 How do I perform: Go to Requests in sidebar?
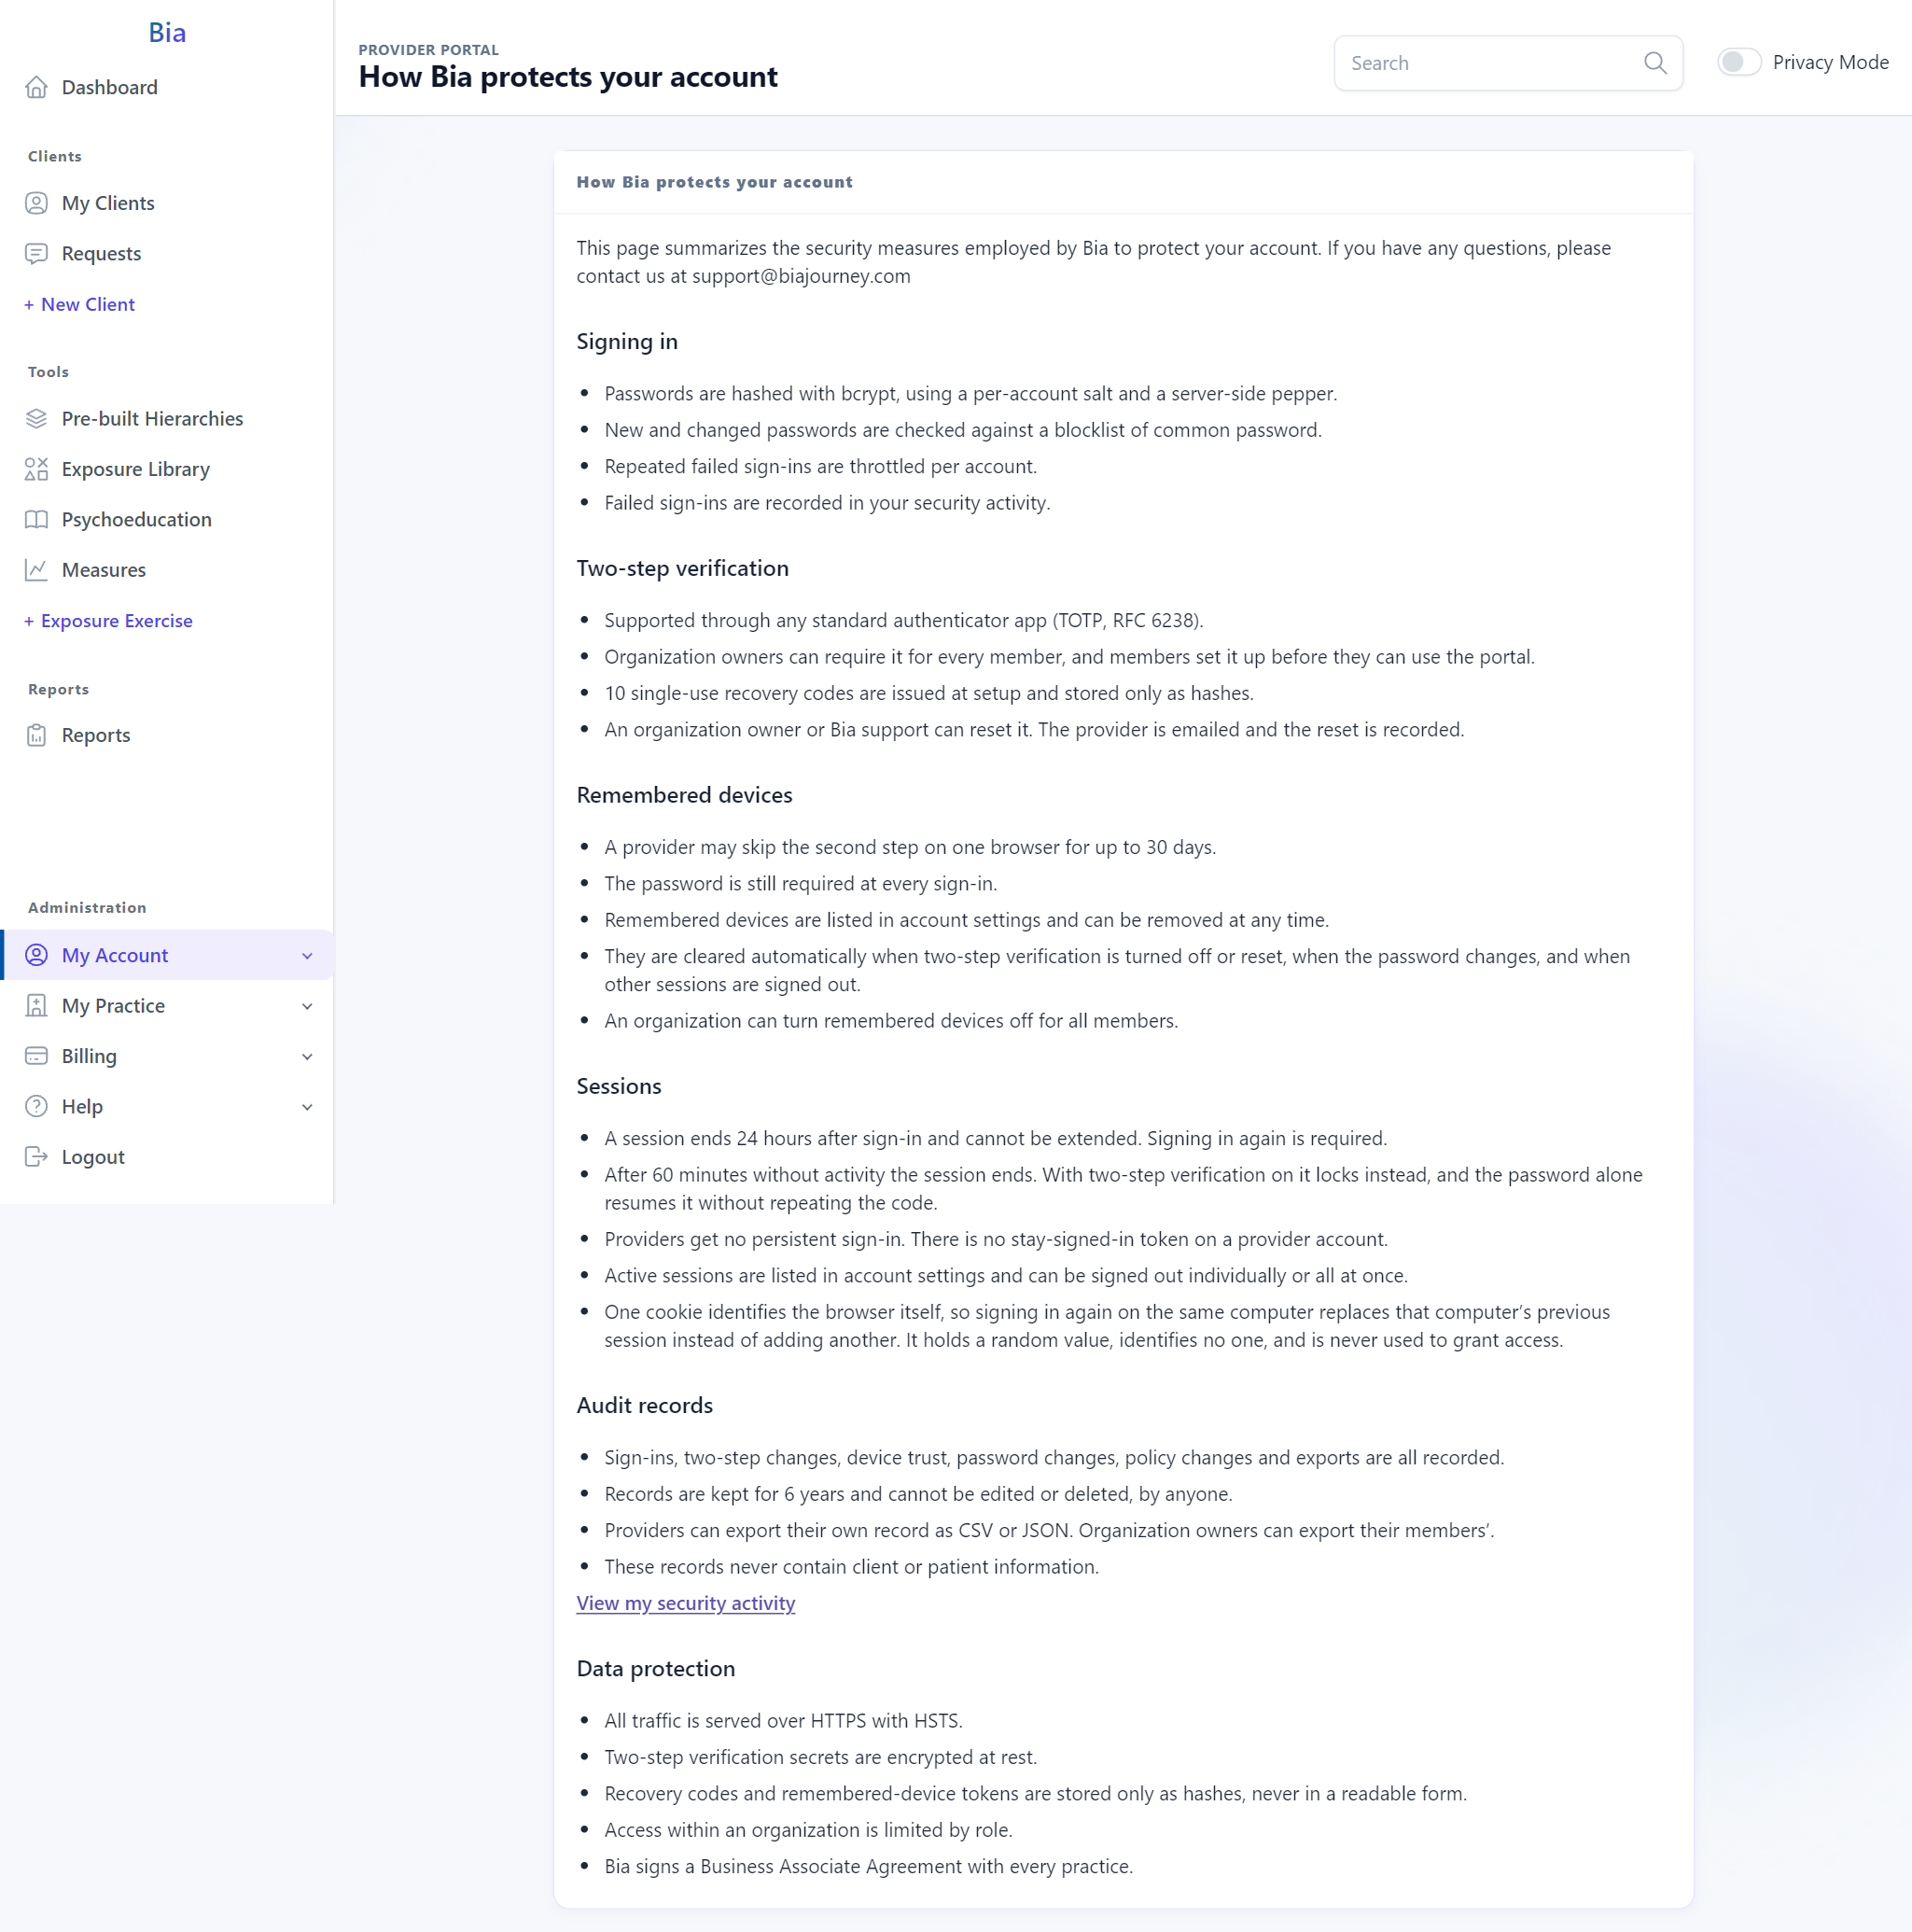pyautogui.click(x=166, y=253)
